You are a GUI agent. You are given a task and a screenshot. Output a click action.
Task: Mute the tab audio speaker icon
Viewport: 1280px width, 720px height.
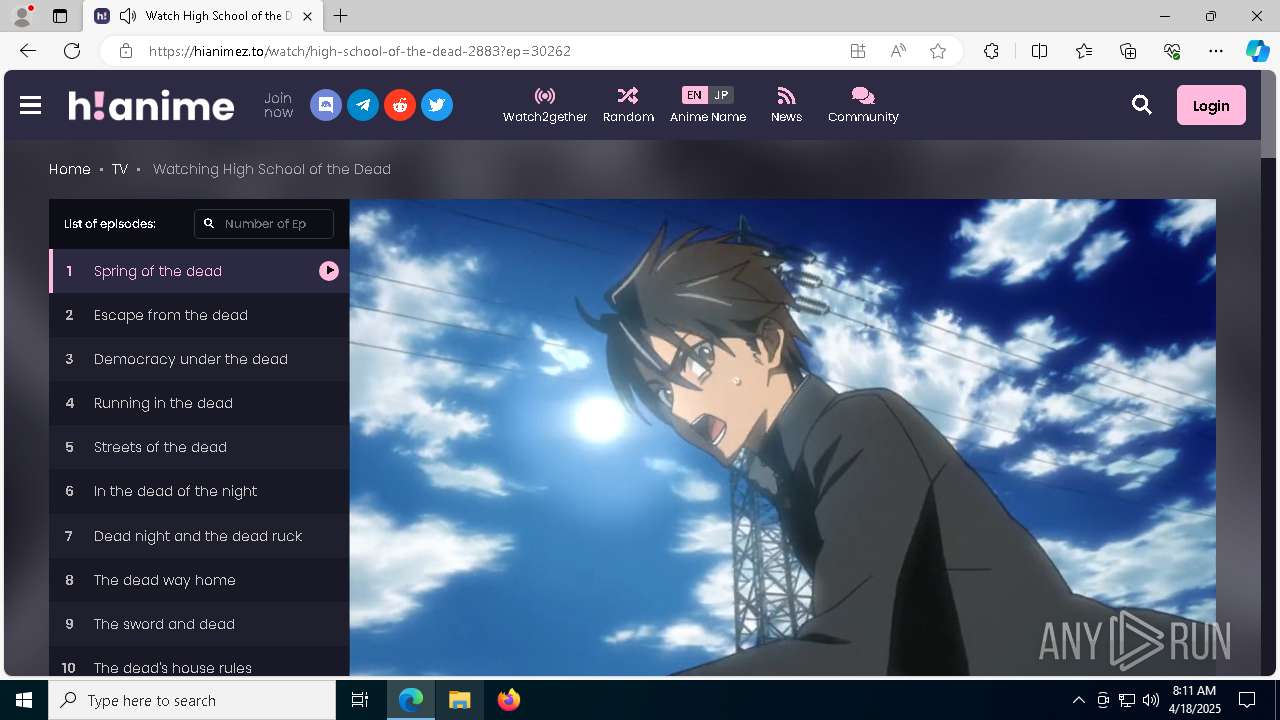127,16
